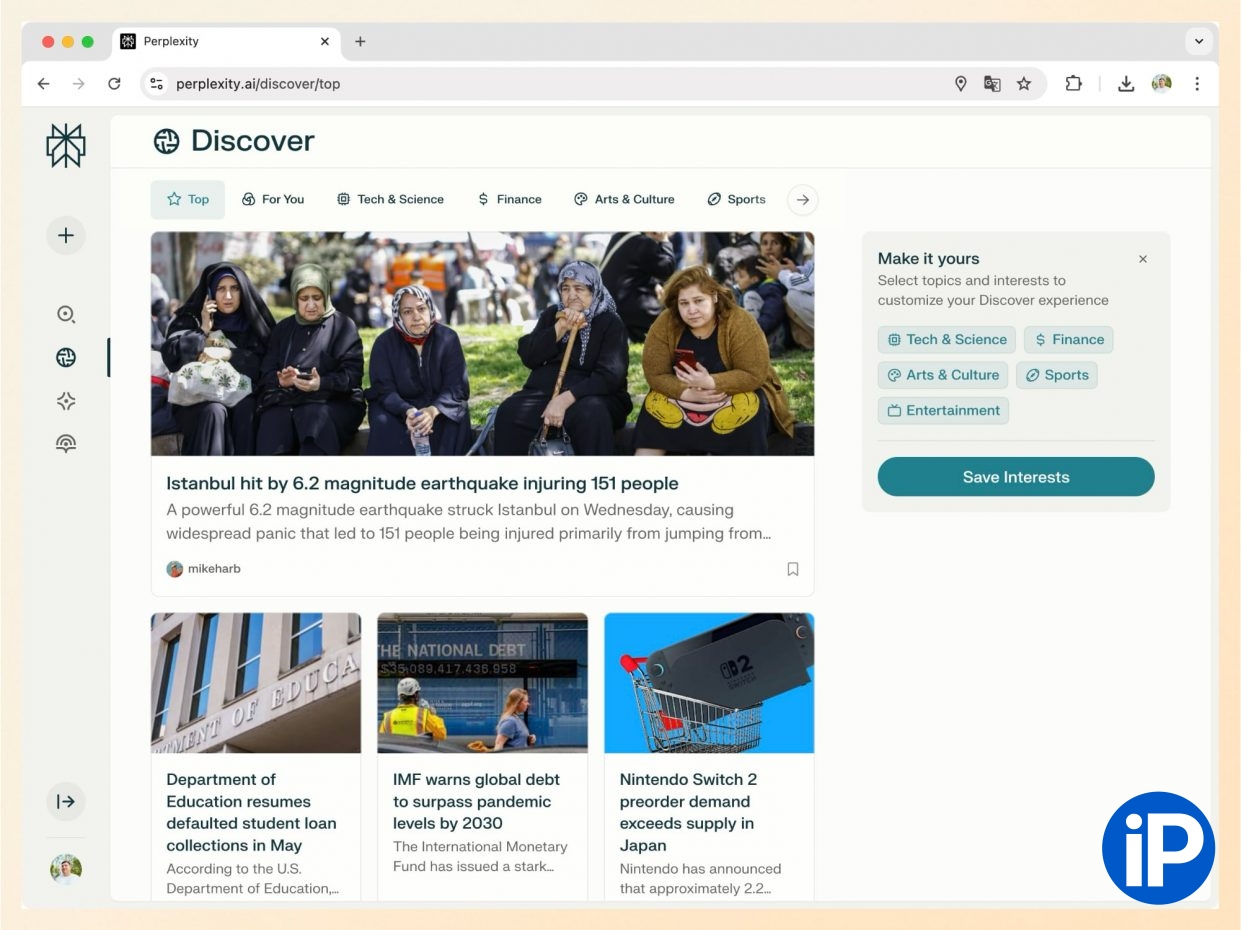Close the Perplexity browser tab
1241x930 pixels.
pyautogui.click(x=325, y=41)
